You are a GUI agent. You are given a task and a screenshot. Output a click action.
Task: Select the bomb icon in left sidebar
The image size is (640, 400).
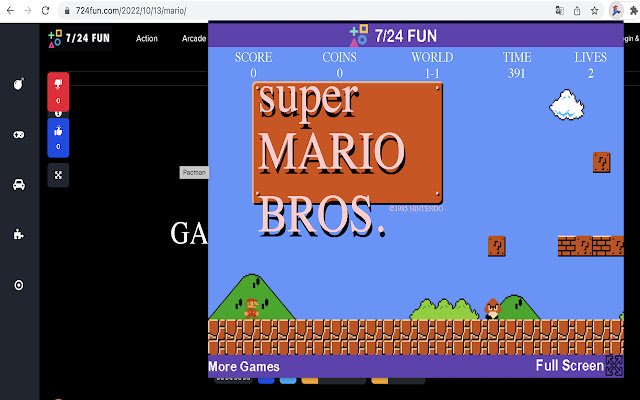coord(19,84)
